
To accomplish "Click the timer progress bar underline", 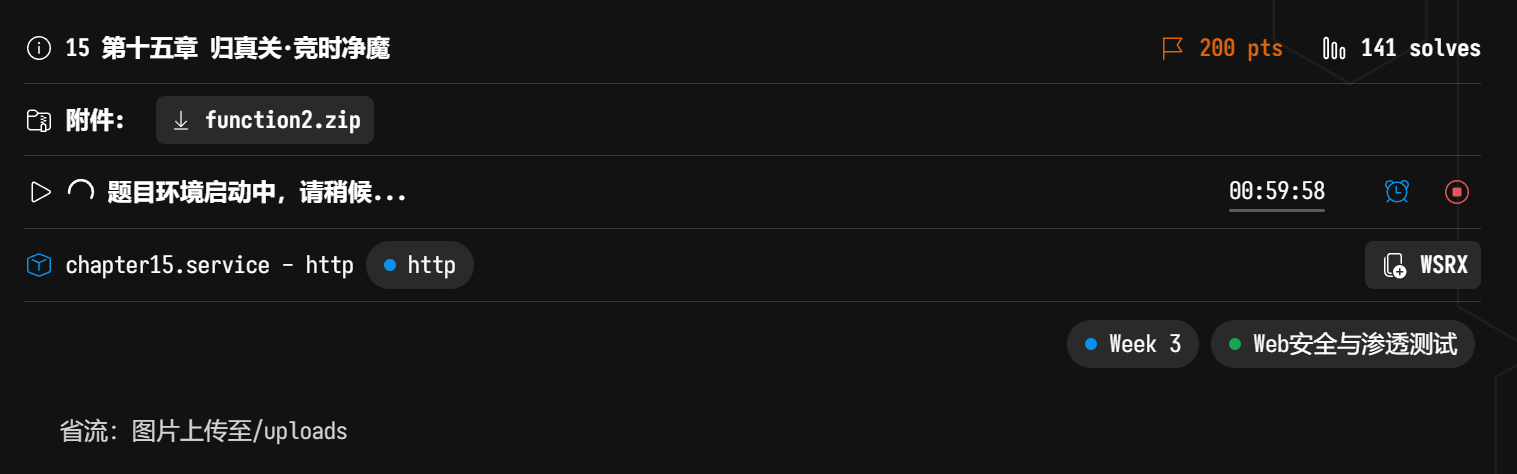I will [1276, 210].
